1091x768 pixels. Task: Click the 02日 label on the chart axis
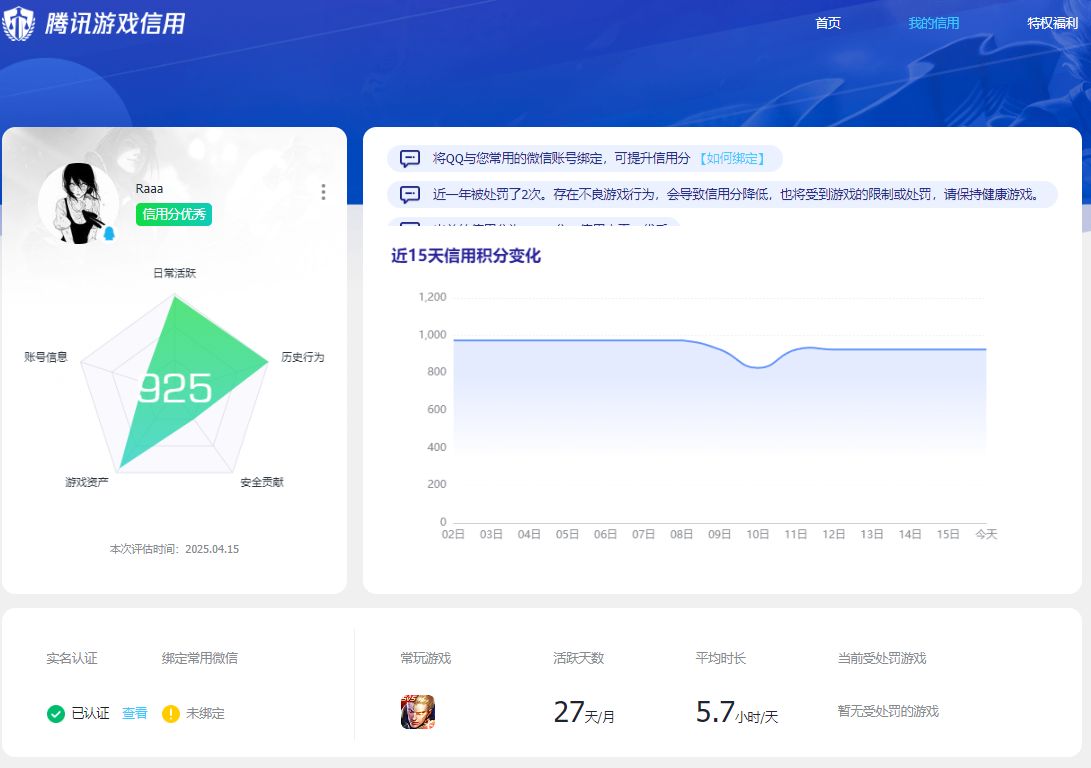click(453, 534)
